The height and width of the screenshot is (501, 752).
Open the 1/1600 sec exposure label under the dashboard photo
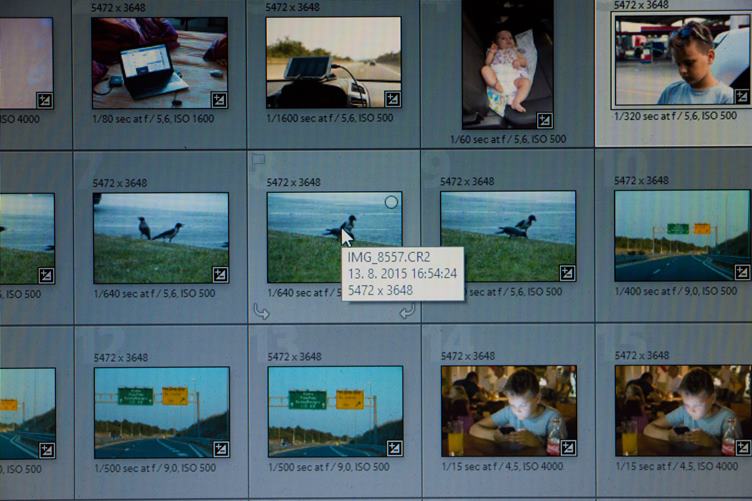coord(330,118)
